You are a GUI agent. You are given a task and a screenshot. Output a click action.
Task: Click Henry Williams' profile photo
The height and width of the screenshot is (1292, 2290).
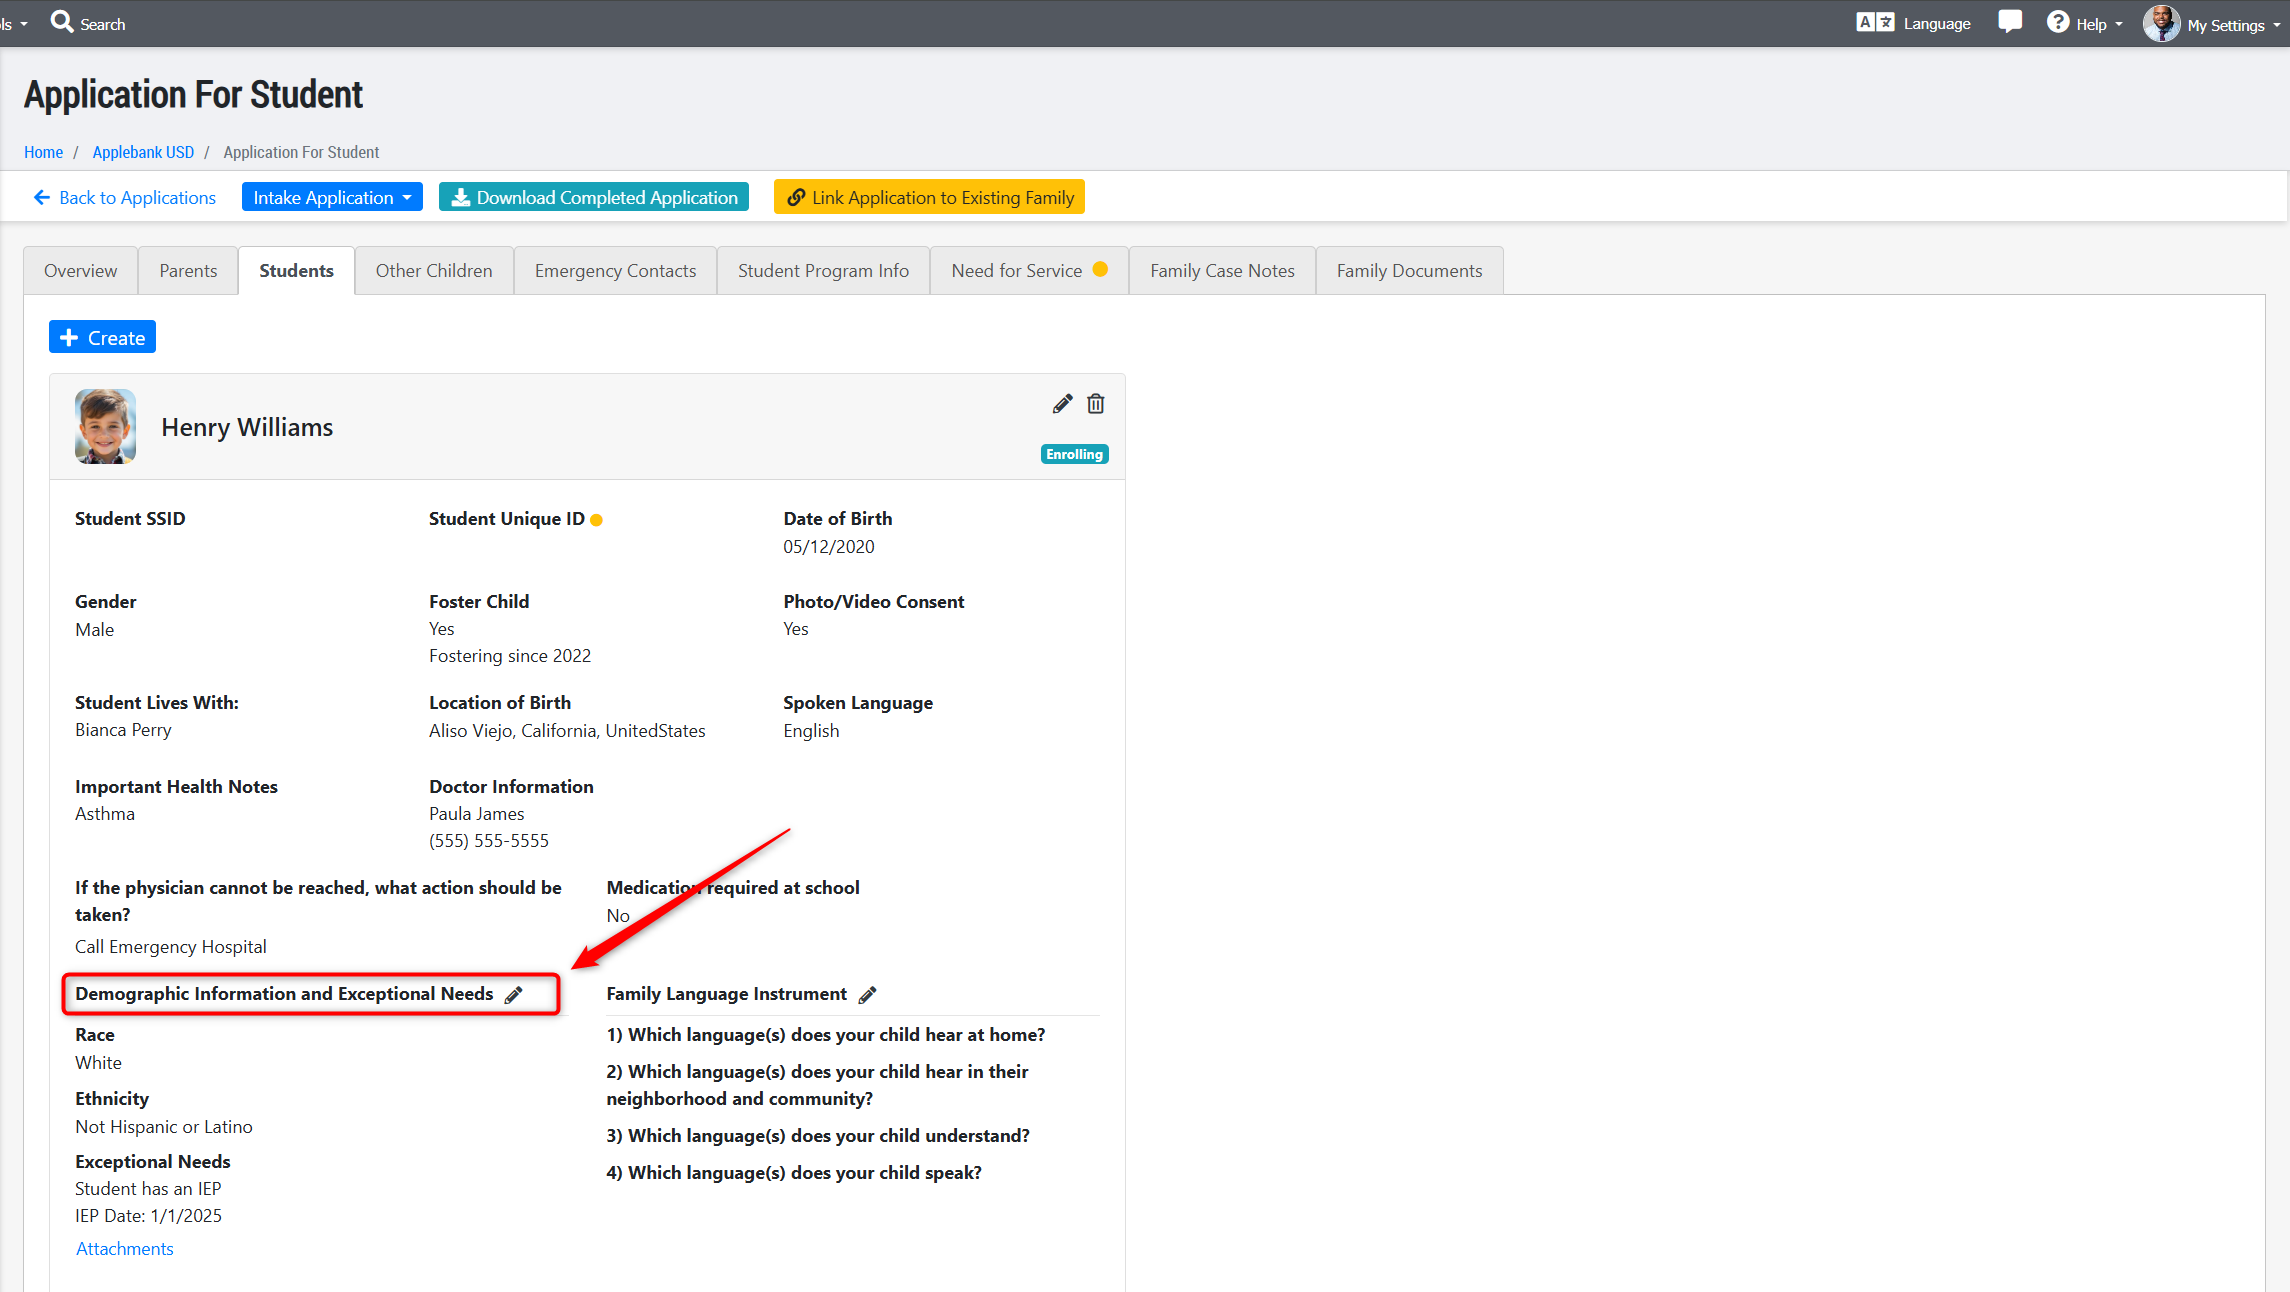(x=105, y=427)
